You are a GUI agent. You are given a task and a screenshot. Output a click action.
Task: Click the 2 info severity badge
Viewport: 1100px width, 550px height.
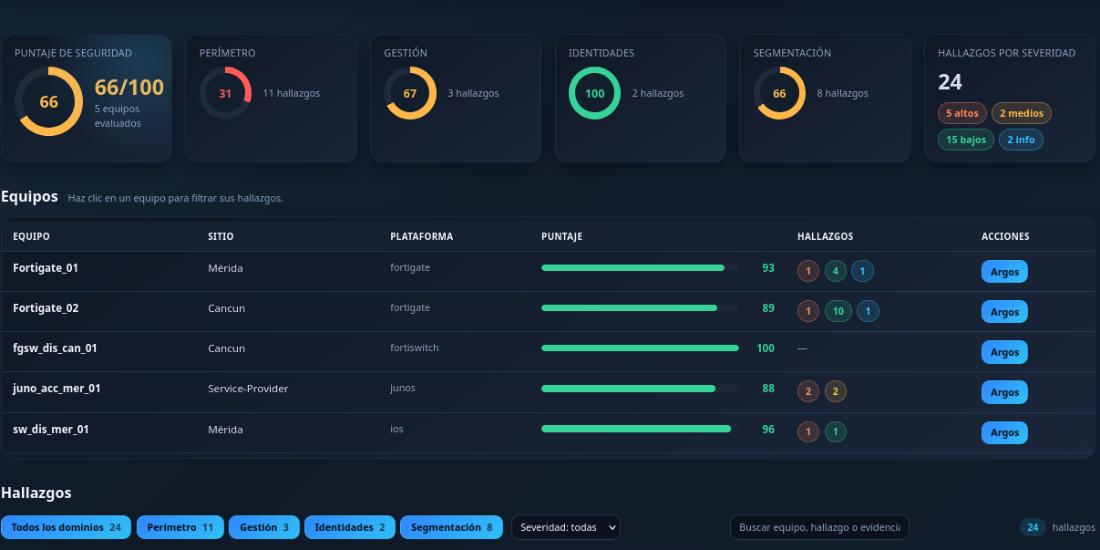(1021, 140)
